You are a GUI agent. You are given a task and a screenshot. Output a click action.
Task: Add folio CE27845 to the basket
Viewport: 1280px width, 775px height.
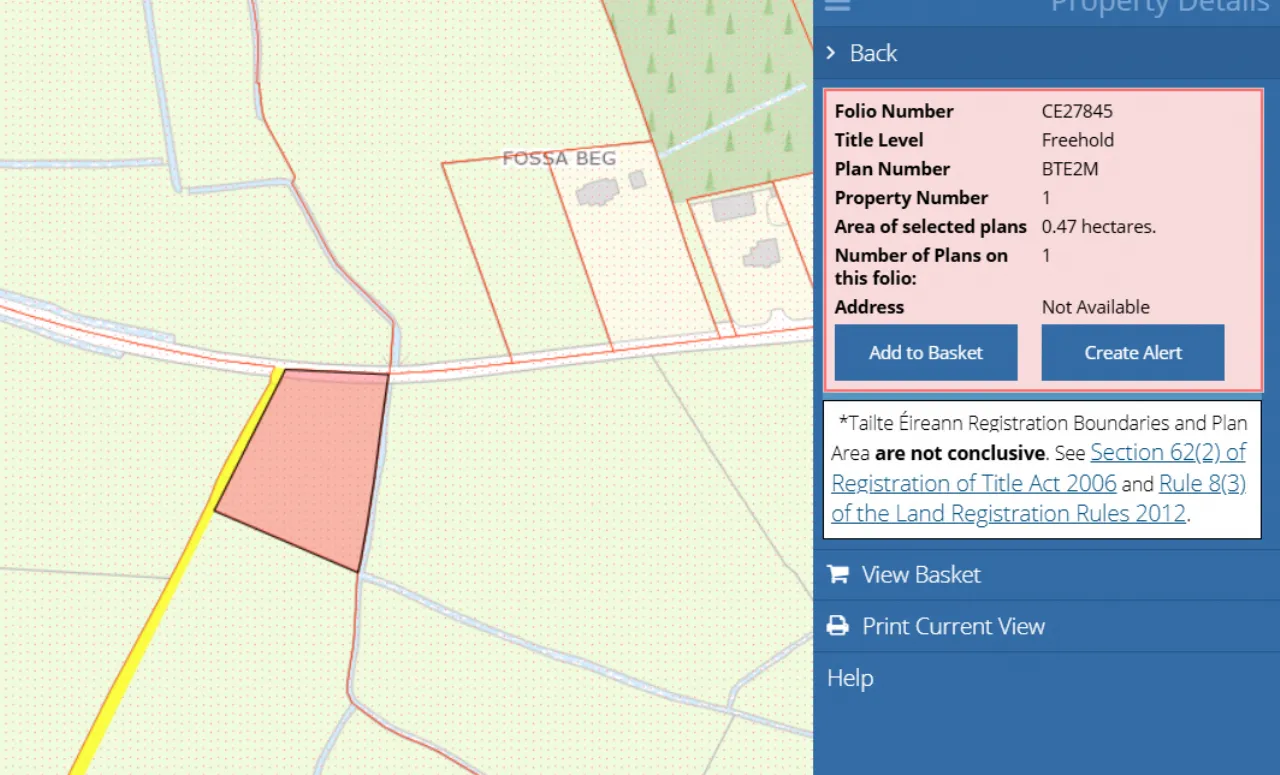coord(925,352)
